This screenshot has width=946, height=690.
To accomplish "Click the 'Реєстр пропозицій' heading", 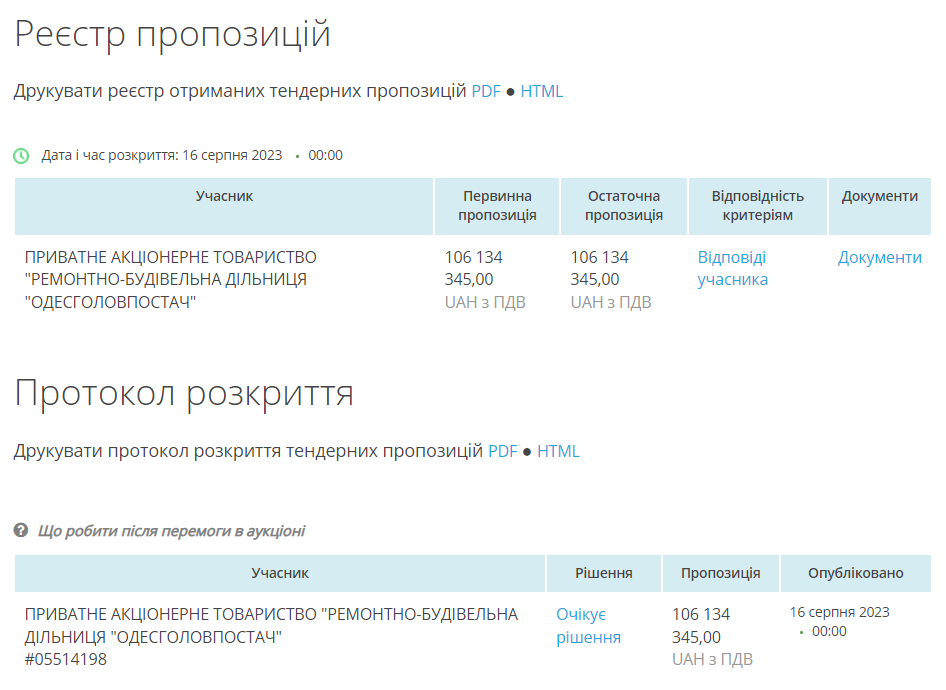I will [x=172, y=35].
